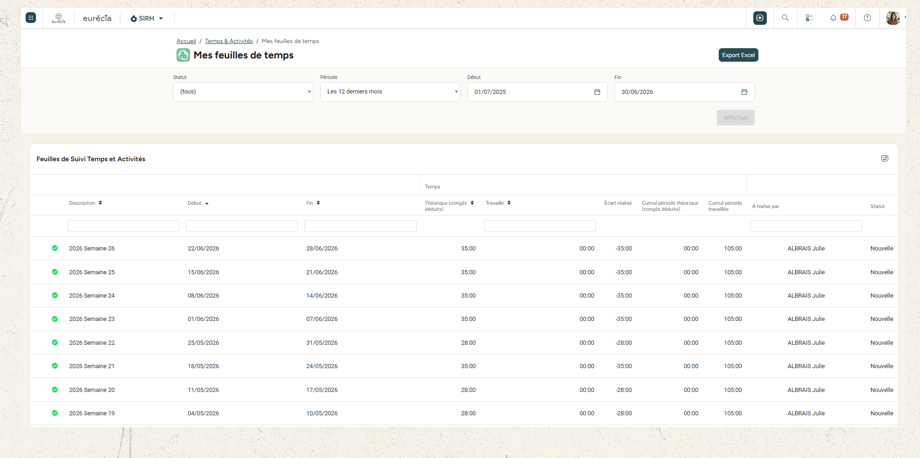Viewport: 920px width, 458px height.
Task: Click the plus quick-add icon in header
Action: click(x=760, y=18)
